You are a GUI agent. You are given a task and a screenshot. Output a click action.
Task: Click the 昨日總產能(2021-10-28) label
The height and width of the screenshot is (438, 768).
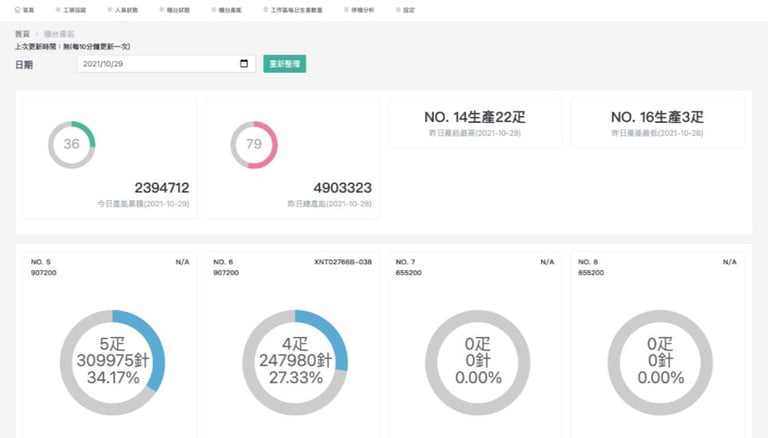[329, 204]
